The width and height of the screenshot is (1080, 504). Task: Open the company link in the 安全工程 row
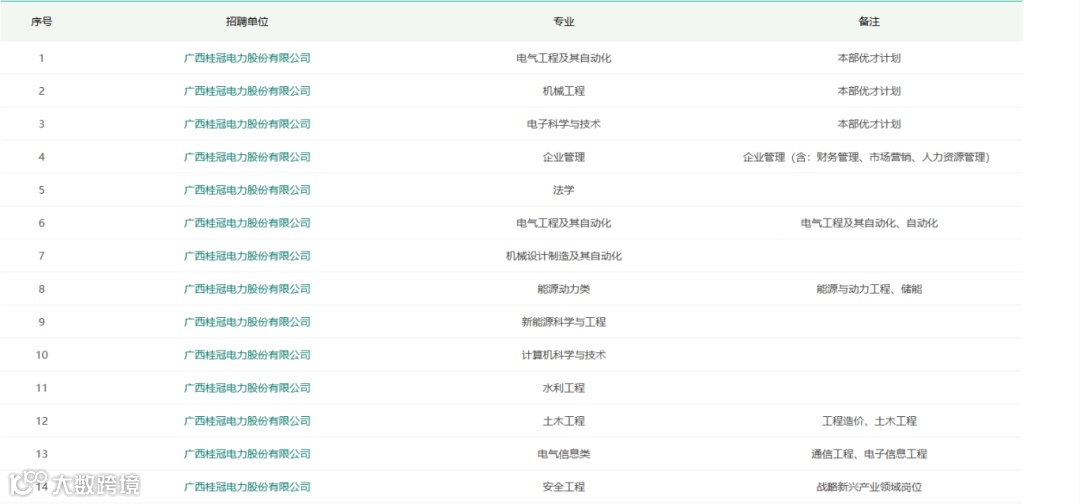247,487
